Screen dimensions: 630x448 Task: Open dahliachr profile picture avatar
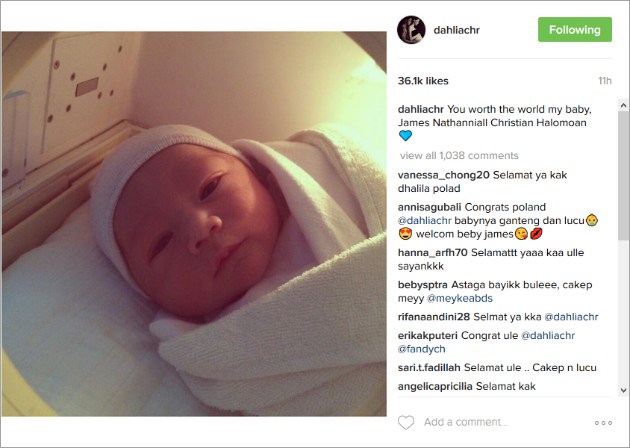411,30
